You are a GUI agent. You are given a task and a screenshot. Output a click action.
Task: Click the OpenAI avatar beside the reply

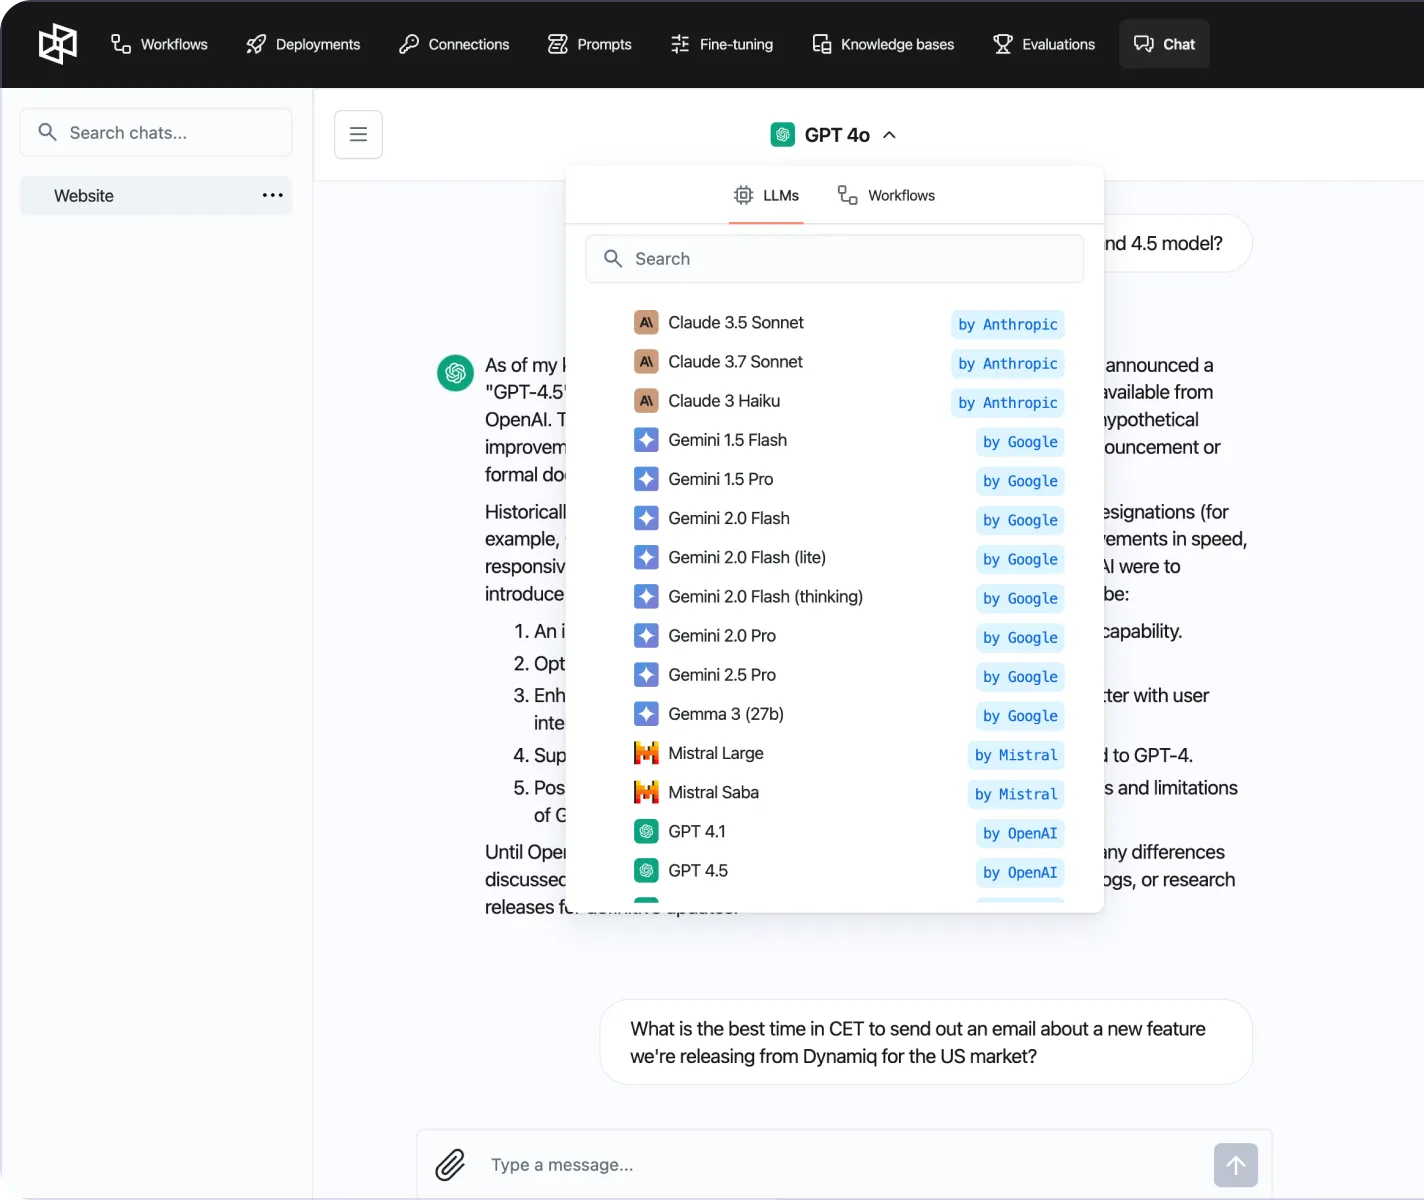(x=456, y=372)
